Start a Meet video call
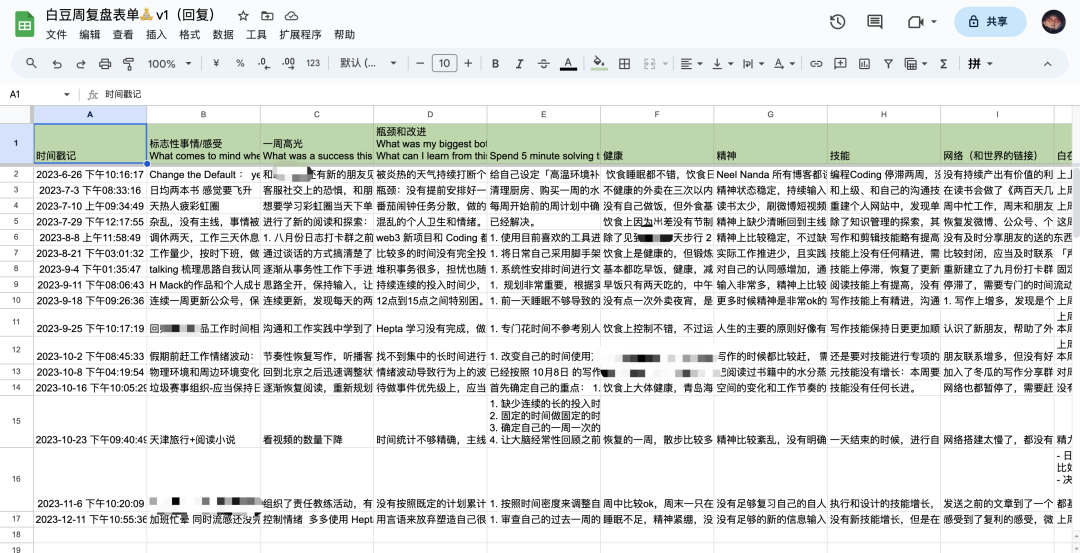 tap(915, 22)
